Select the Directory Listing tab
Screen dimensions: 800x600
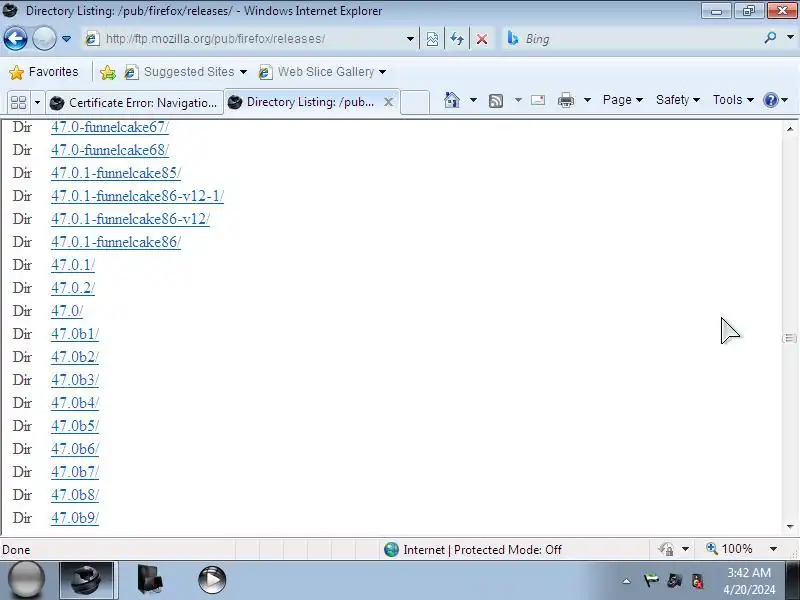pyautogui.click(x=304, y=102)
